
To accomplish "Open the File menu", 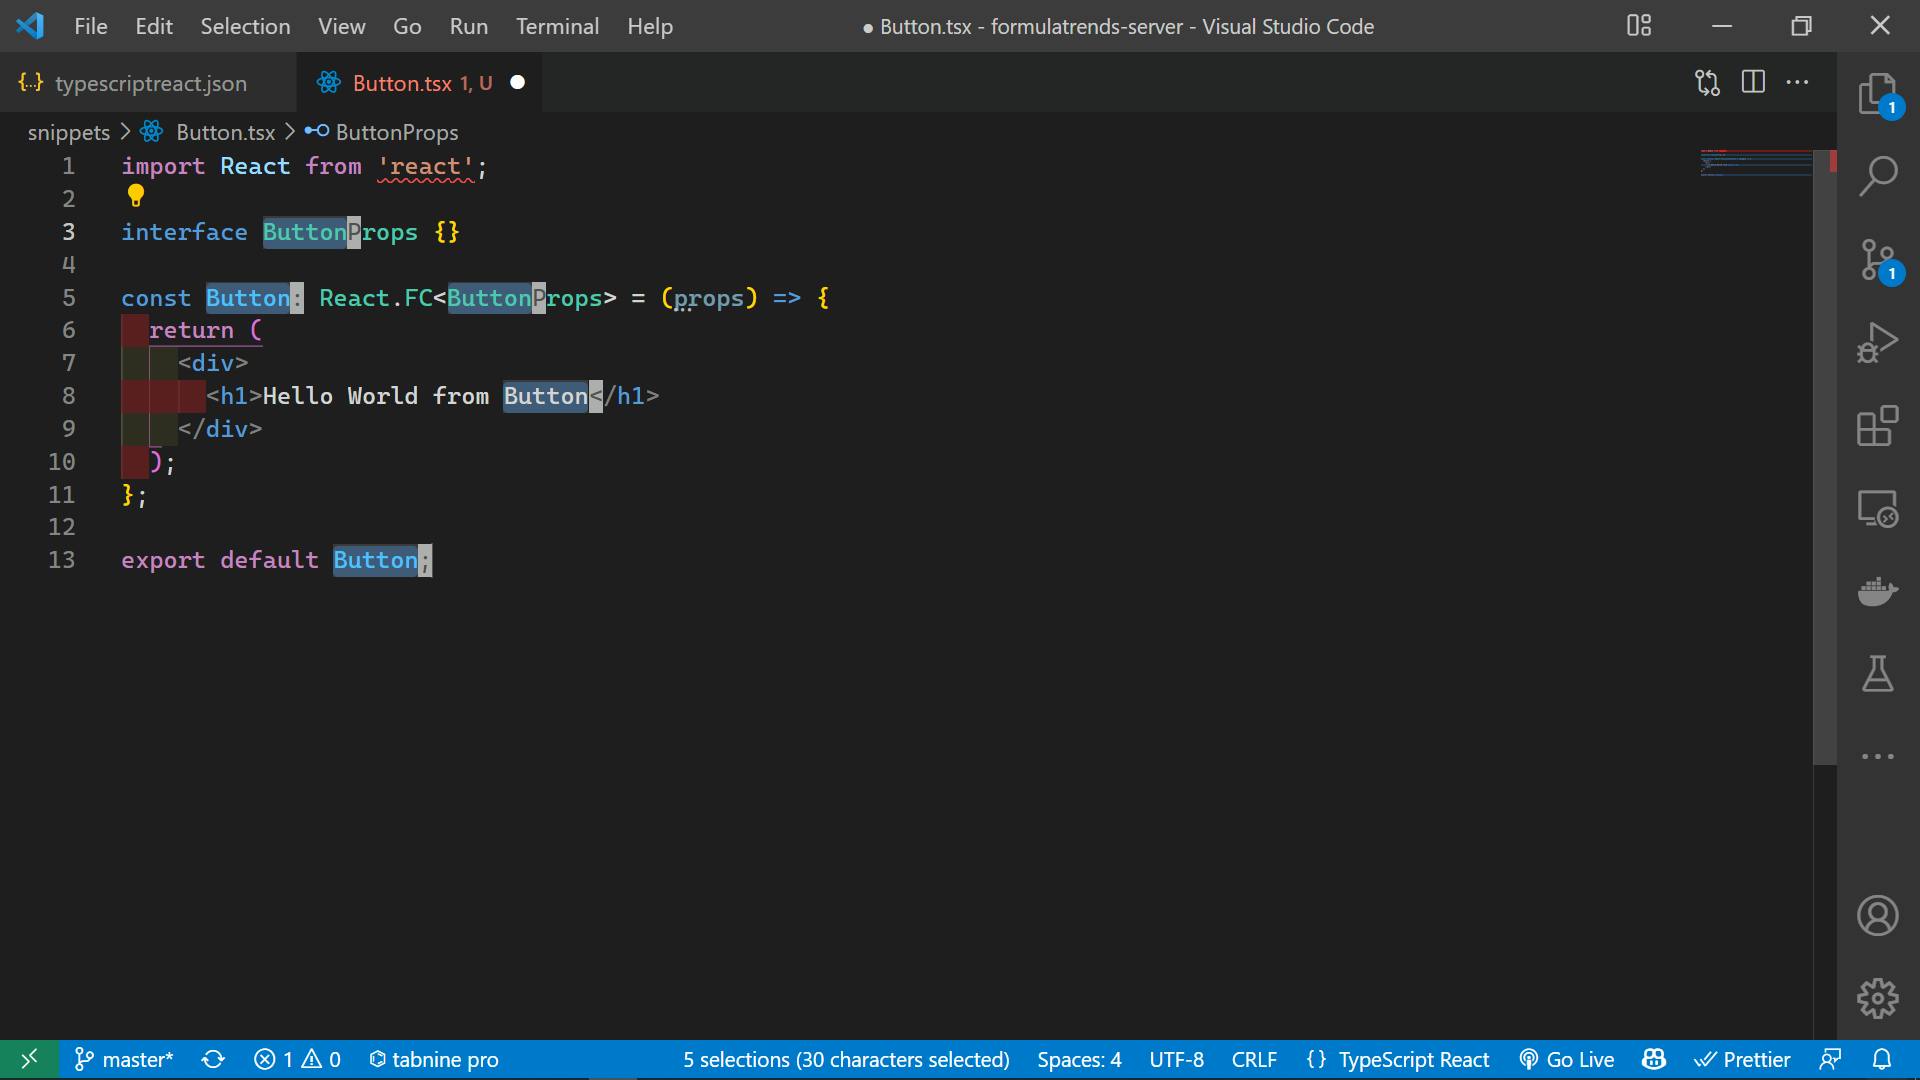I will [x=91, y=26].
